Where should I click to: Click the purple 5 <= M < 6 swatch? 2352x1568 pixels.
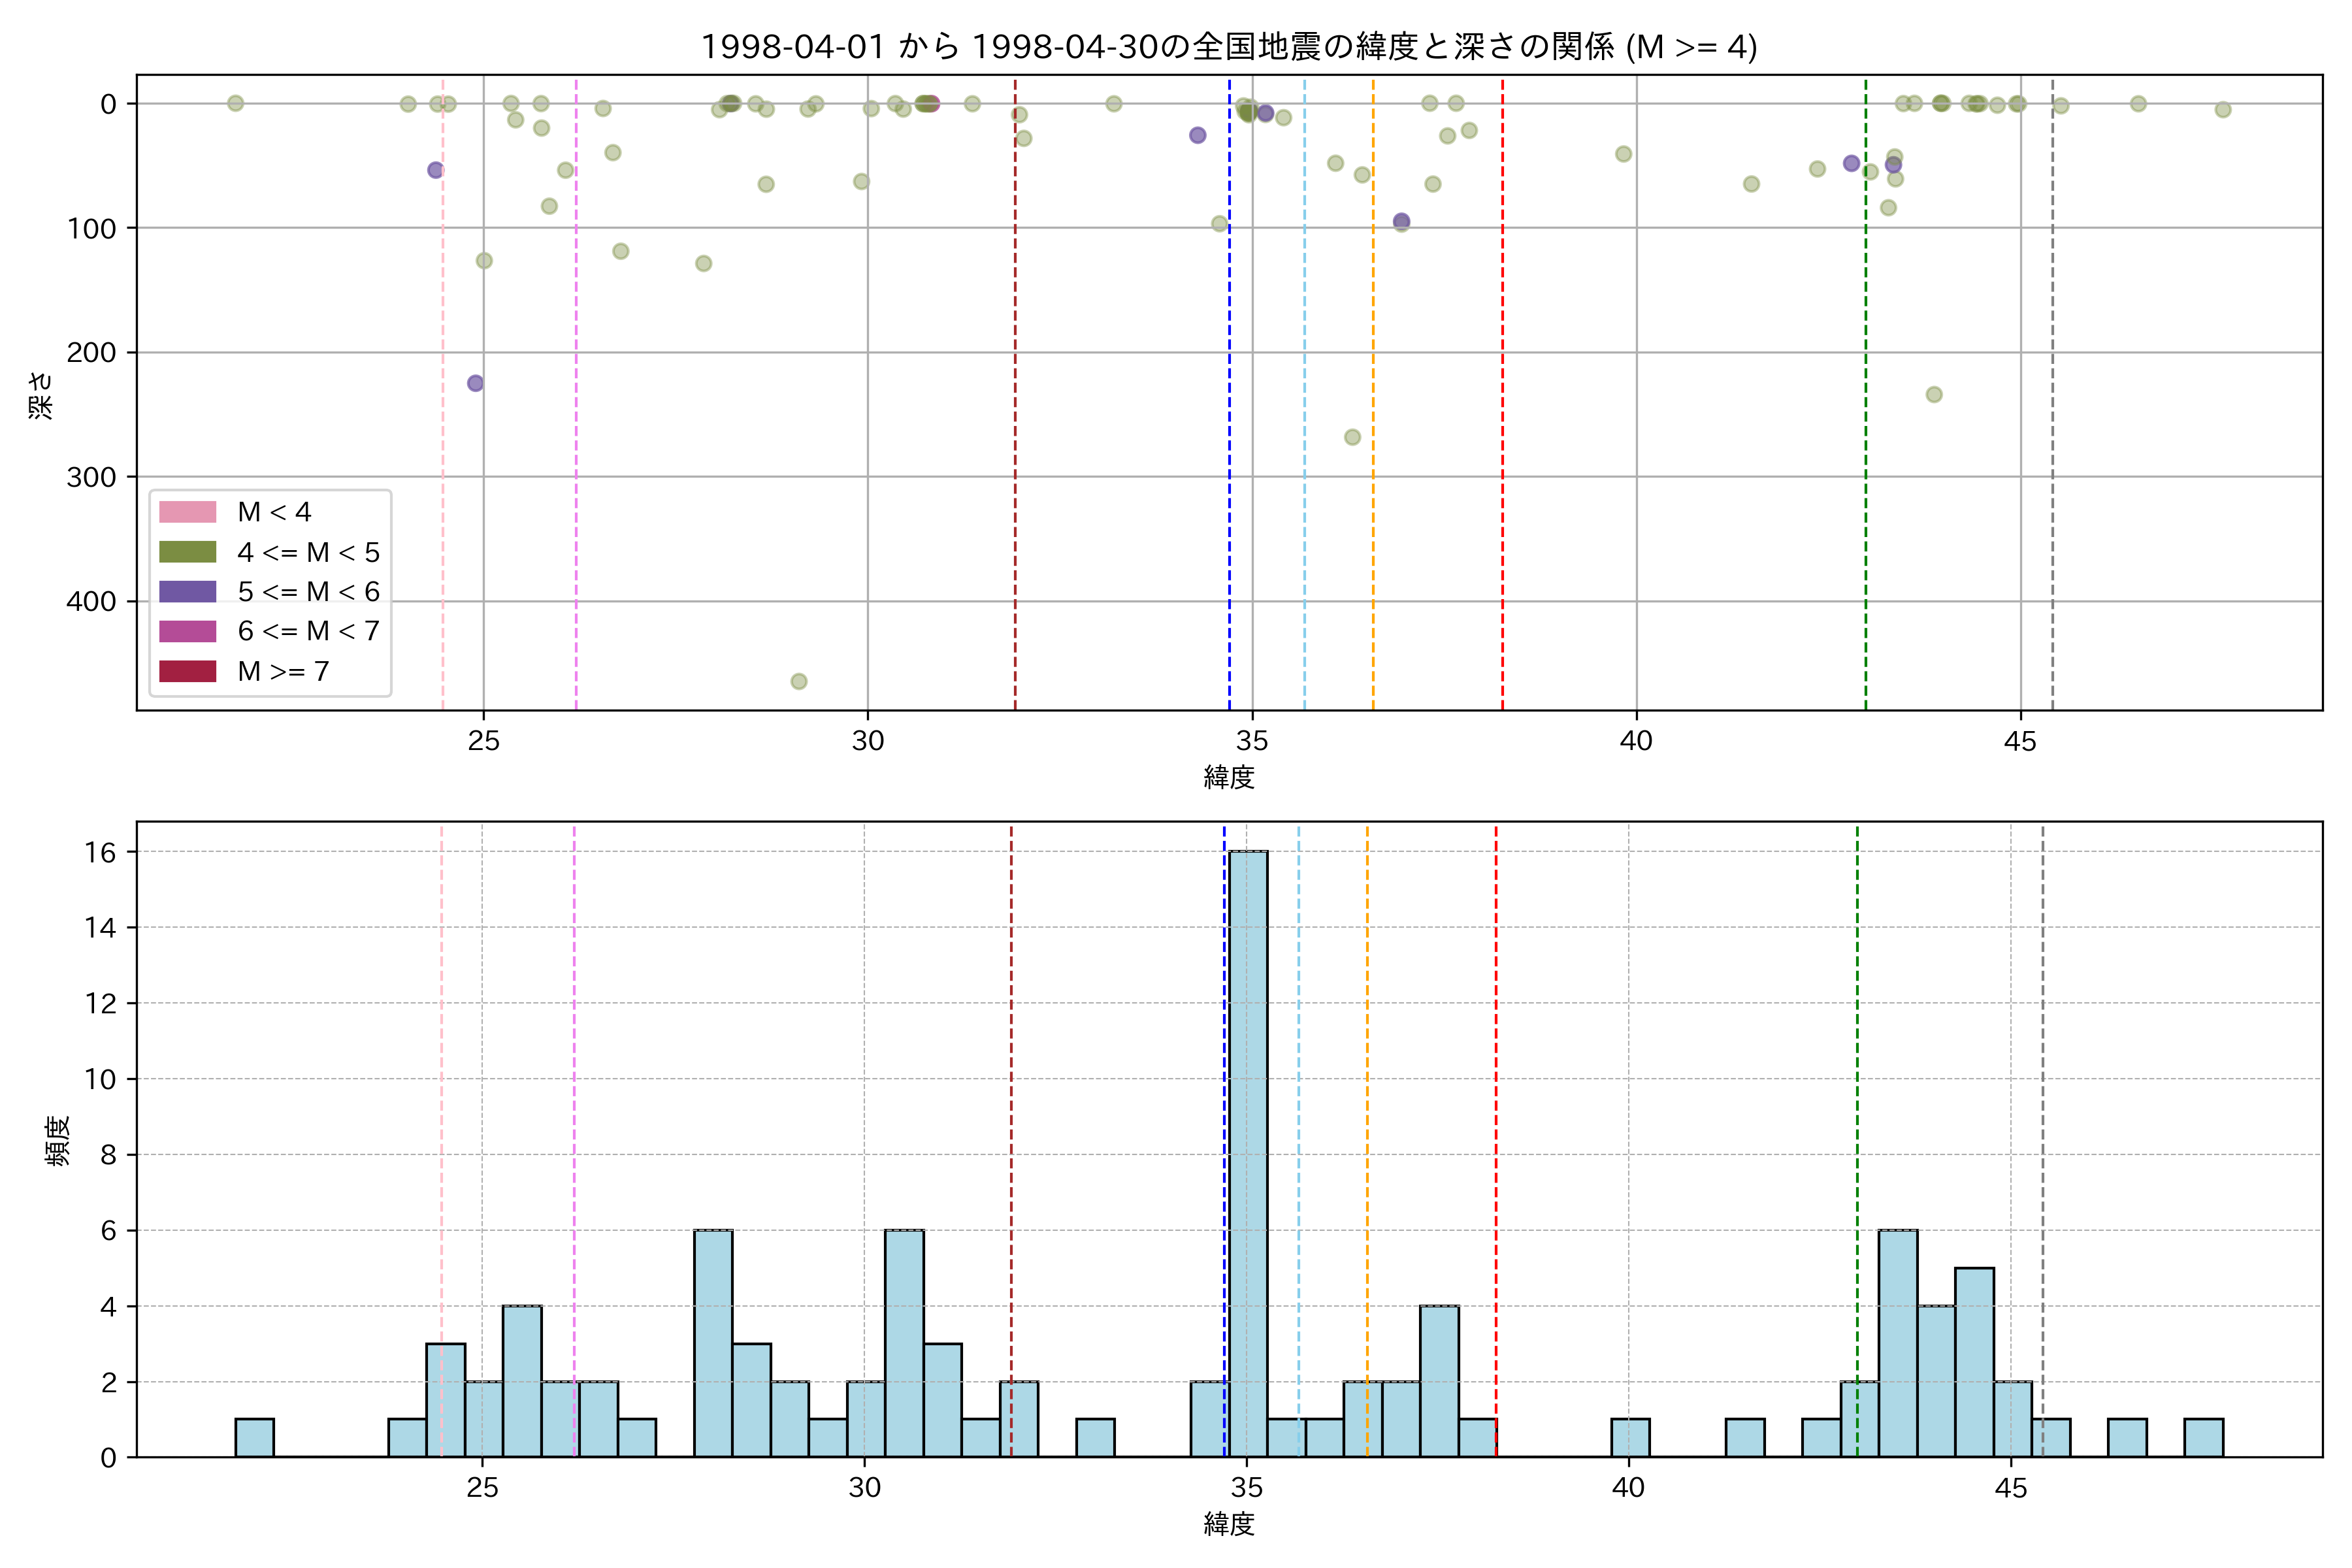187,592
